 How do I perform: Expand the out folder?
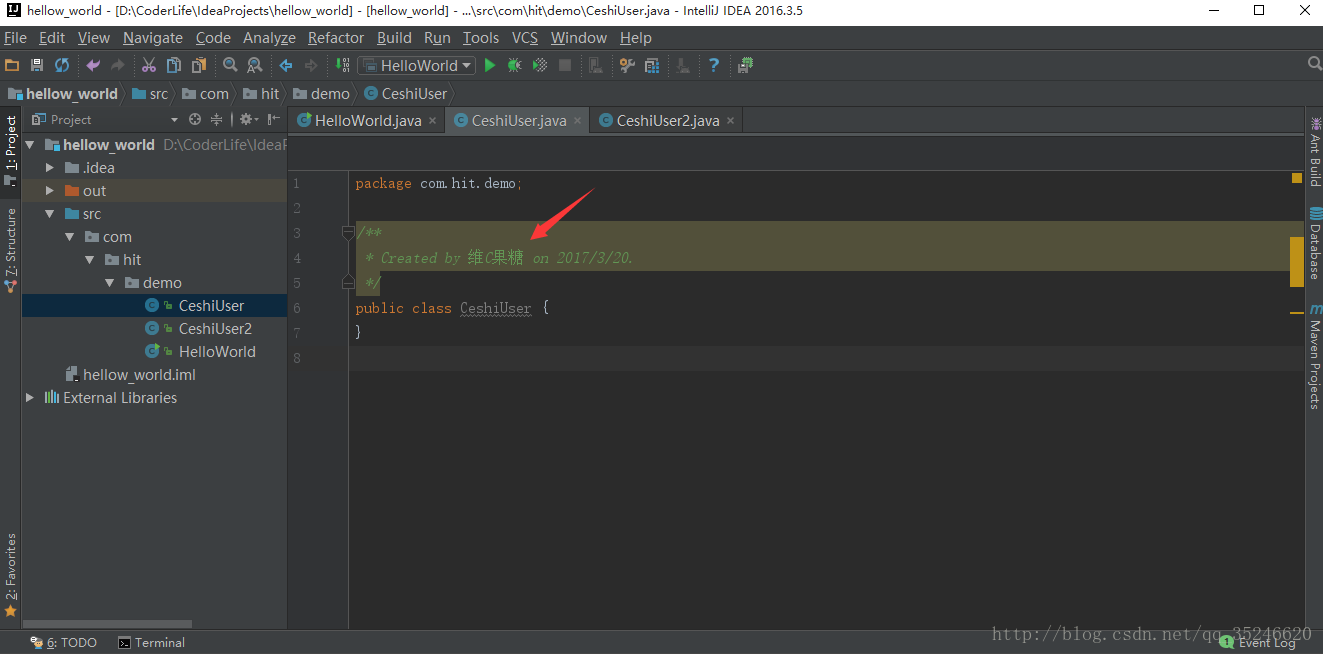pyautogui.click(x=50, y=191)
